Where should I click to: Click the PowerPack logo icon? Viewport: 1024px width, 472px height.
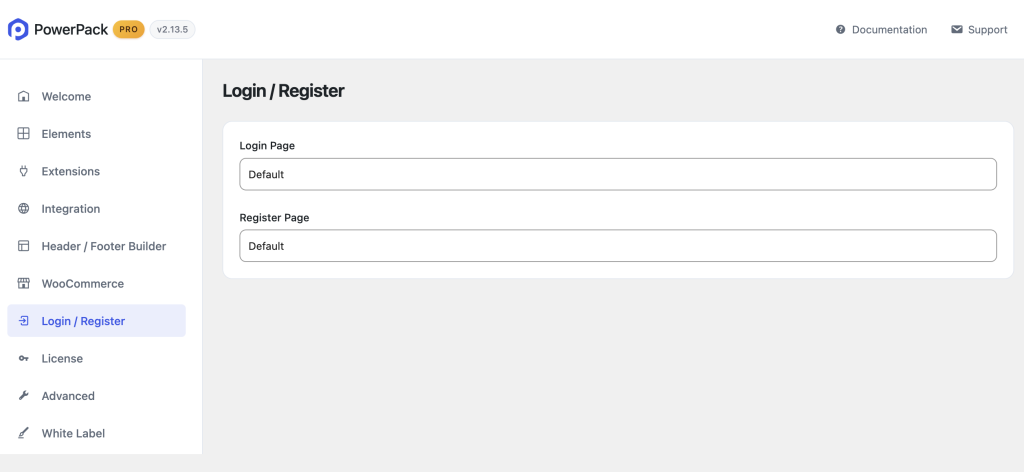coord(18,29)
